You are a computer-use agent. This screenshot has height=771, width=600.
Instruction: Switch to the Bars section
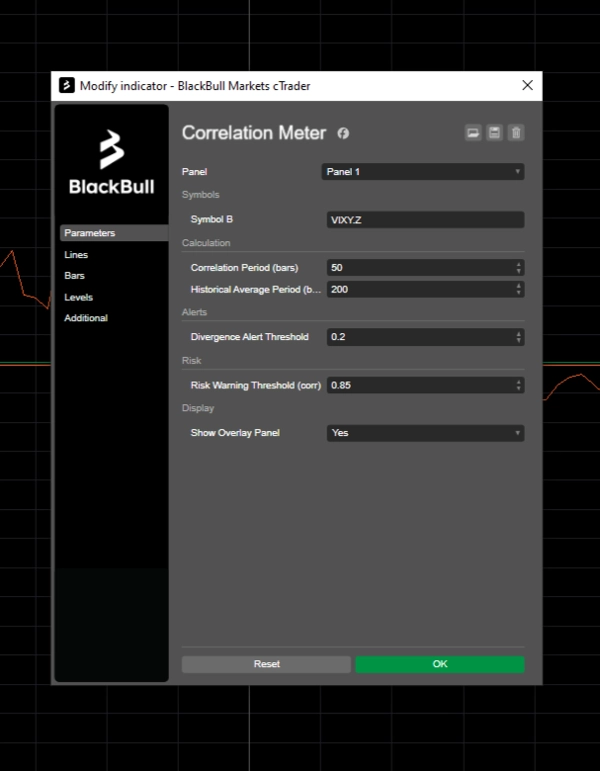(x=74, y=276)
